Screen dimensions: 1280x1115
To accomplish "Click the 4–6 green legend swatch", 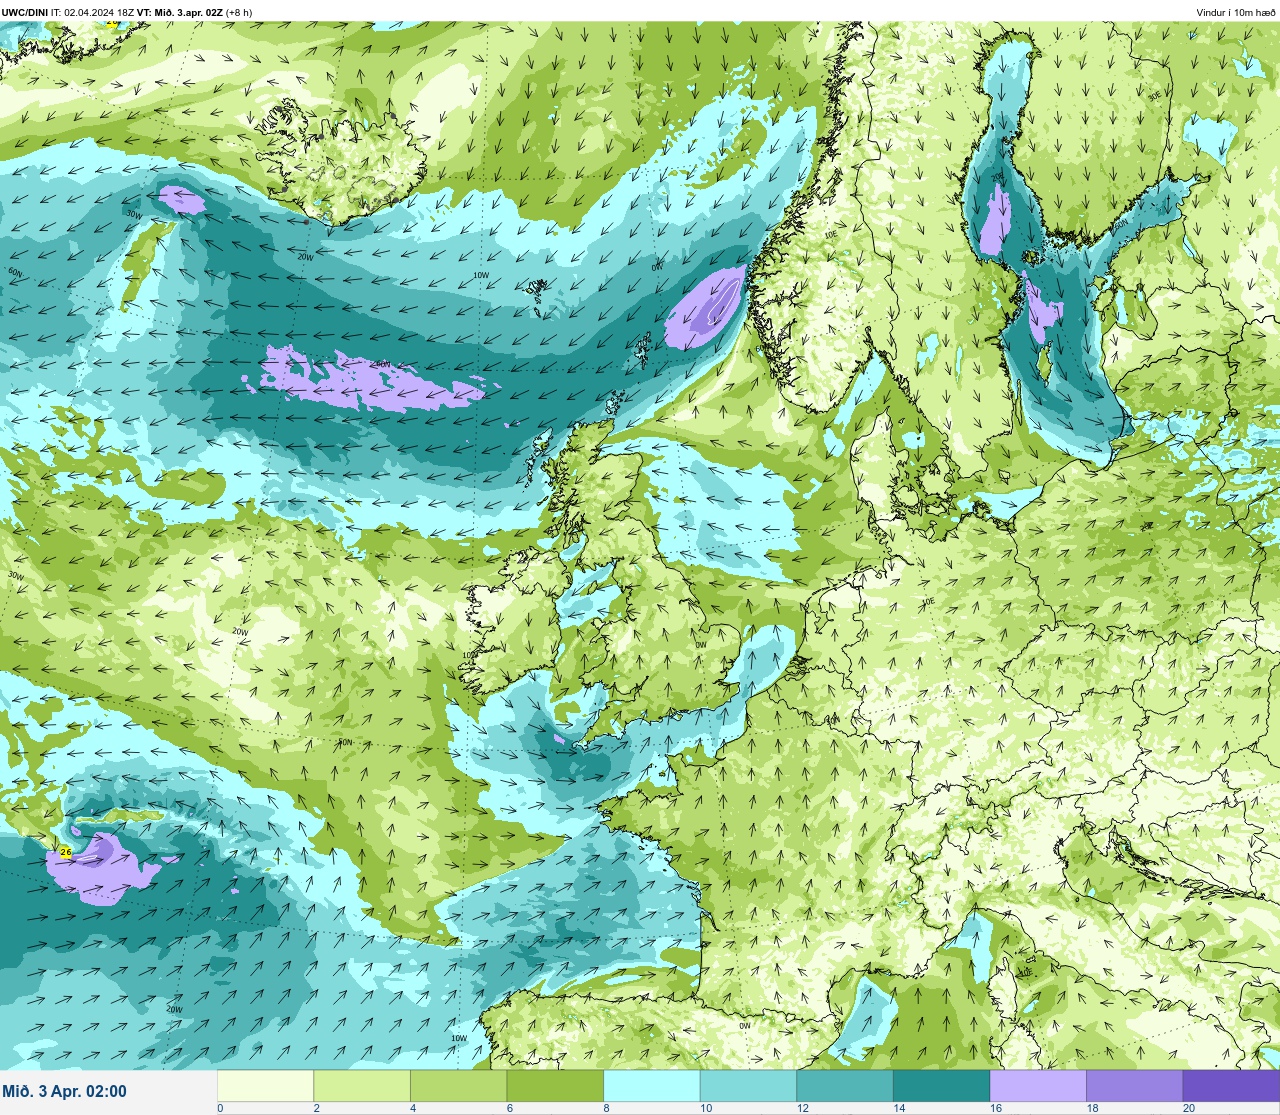I will click(x=459, y=1086).
